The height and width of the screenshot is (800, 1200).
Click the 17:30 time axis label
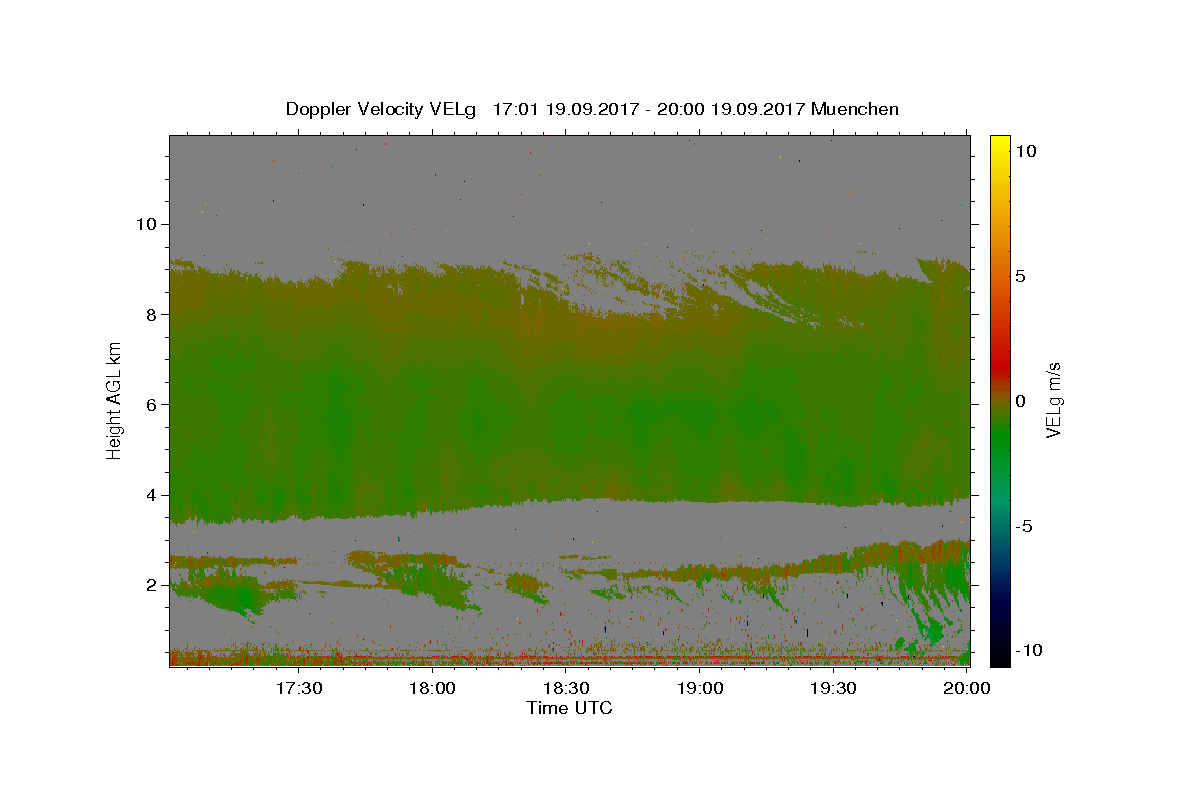298,688
